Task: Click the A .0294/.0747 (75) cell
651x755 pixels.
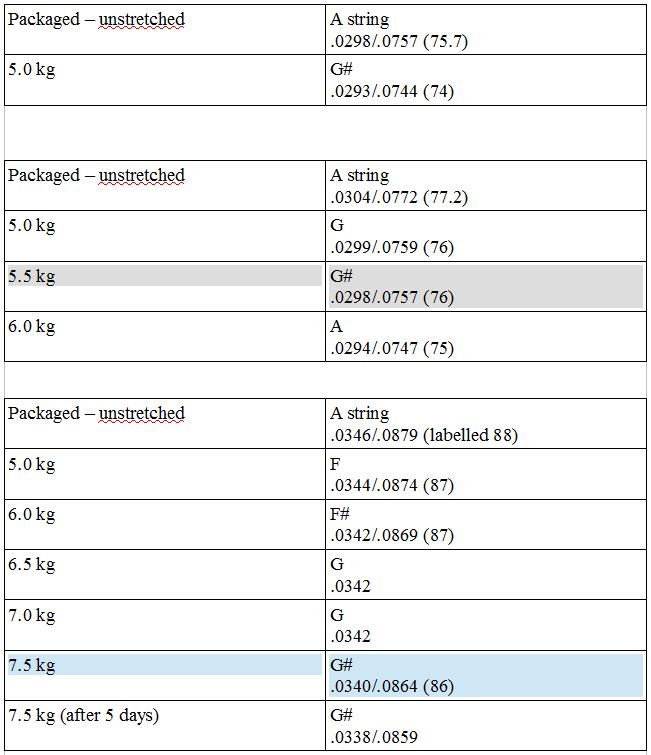Action: coord(486,336)
